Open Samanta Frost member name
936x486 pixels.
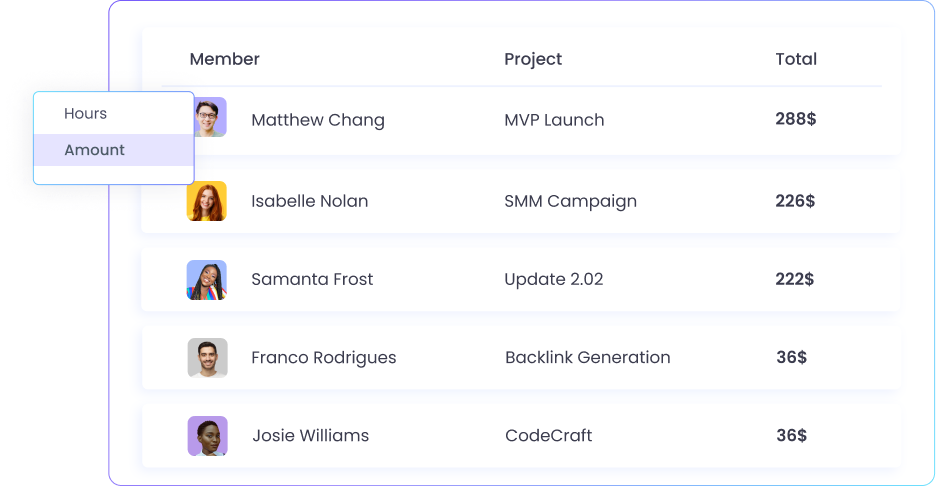(312, 279)
